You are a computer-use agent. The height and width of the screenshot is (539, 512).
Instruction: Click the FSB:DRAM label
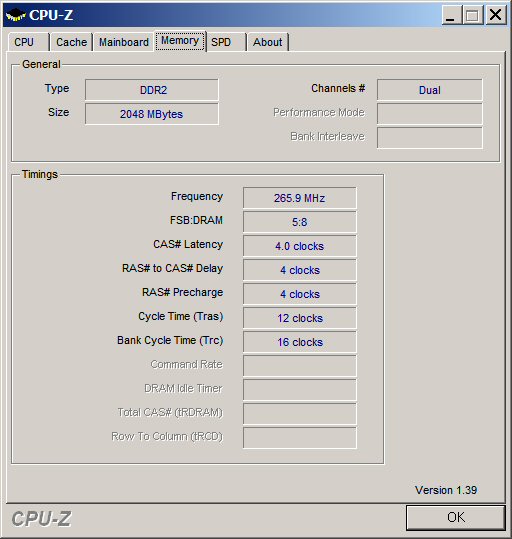coord(196,220)
